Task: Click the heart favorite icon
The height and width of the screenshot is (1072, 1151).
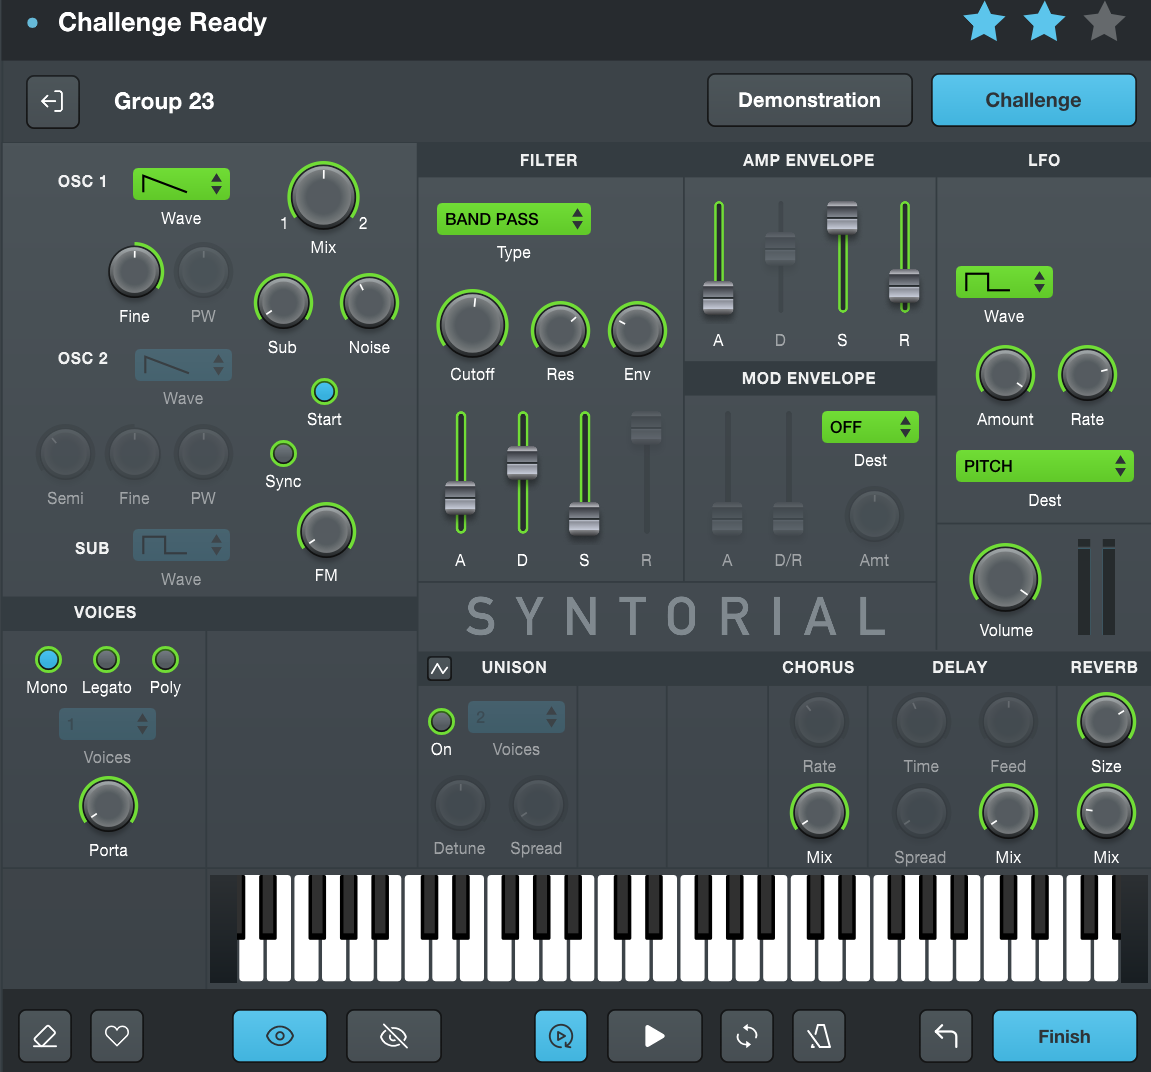Action: (x=117, y=1036)
